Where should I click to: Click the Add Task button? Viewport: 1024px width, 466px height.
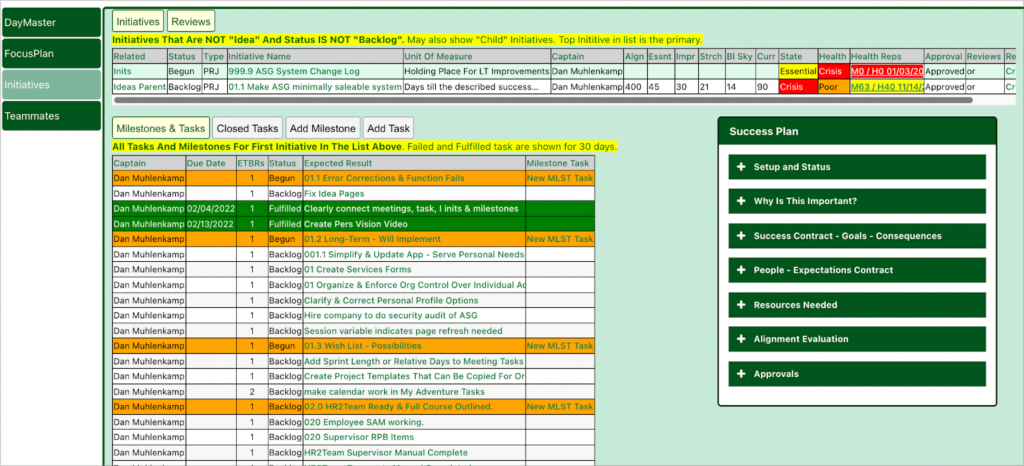387,128
